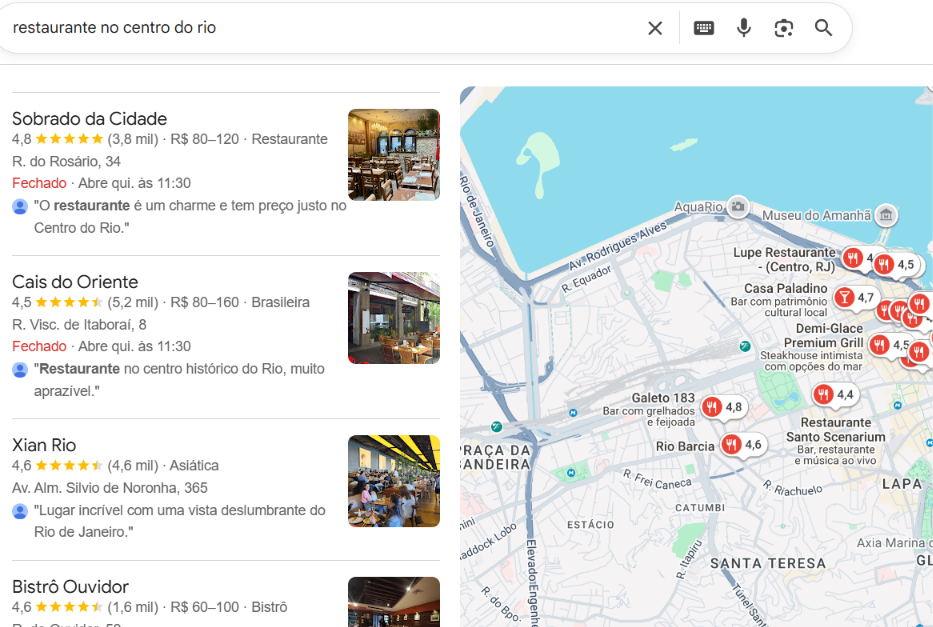
Task: Click the Casa Paladino map label
Action: 785,289
